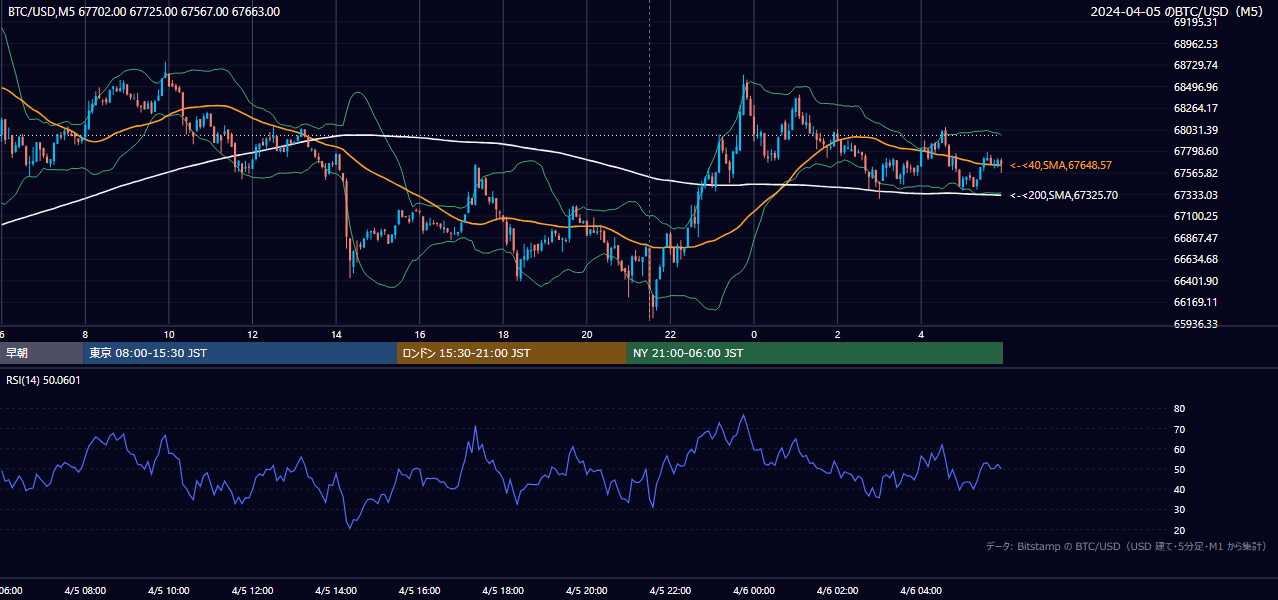
Task: Select the 東京 08:00-15:30 JST session bar
Action: click(241, 353)
